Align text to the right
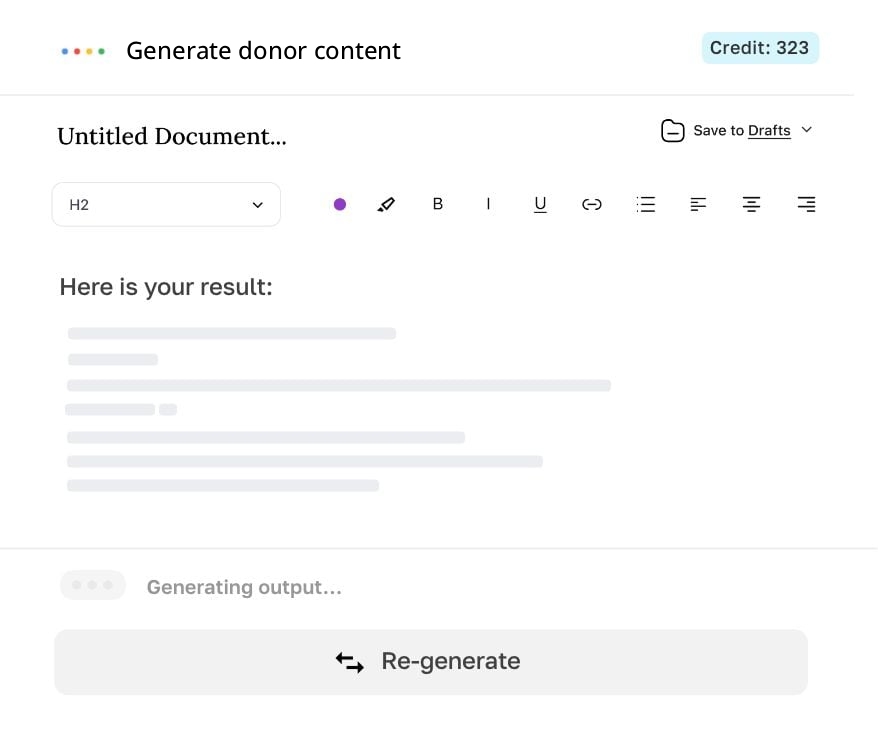Viewport: 878px width, 748px height. click(x=805, y=204)
